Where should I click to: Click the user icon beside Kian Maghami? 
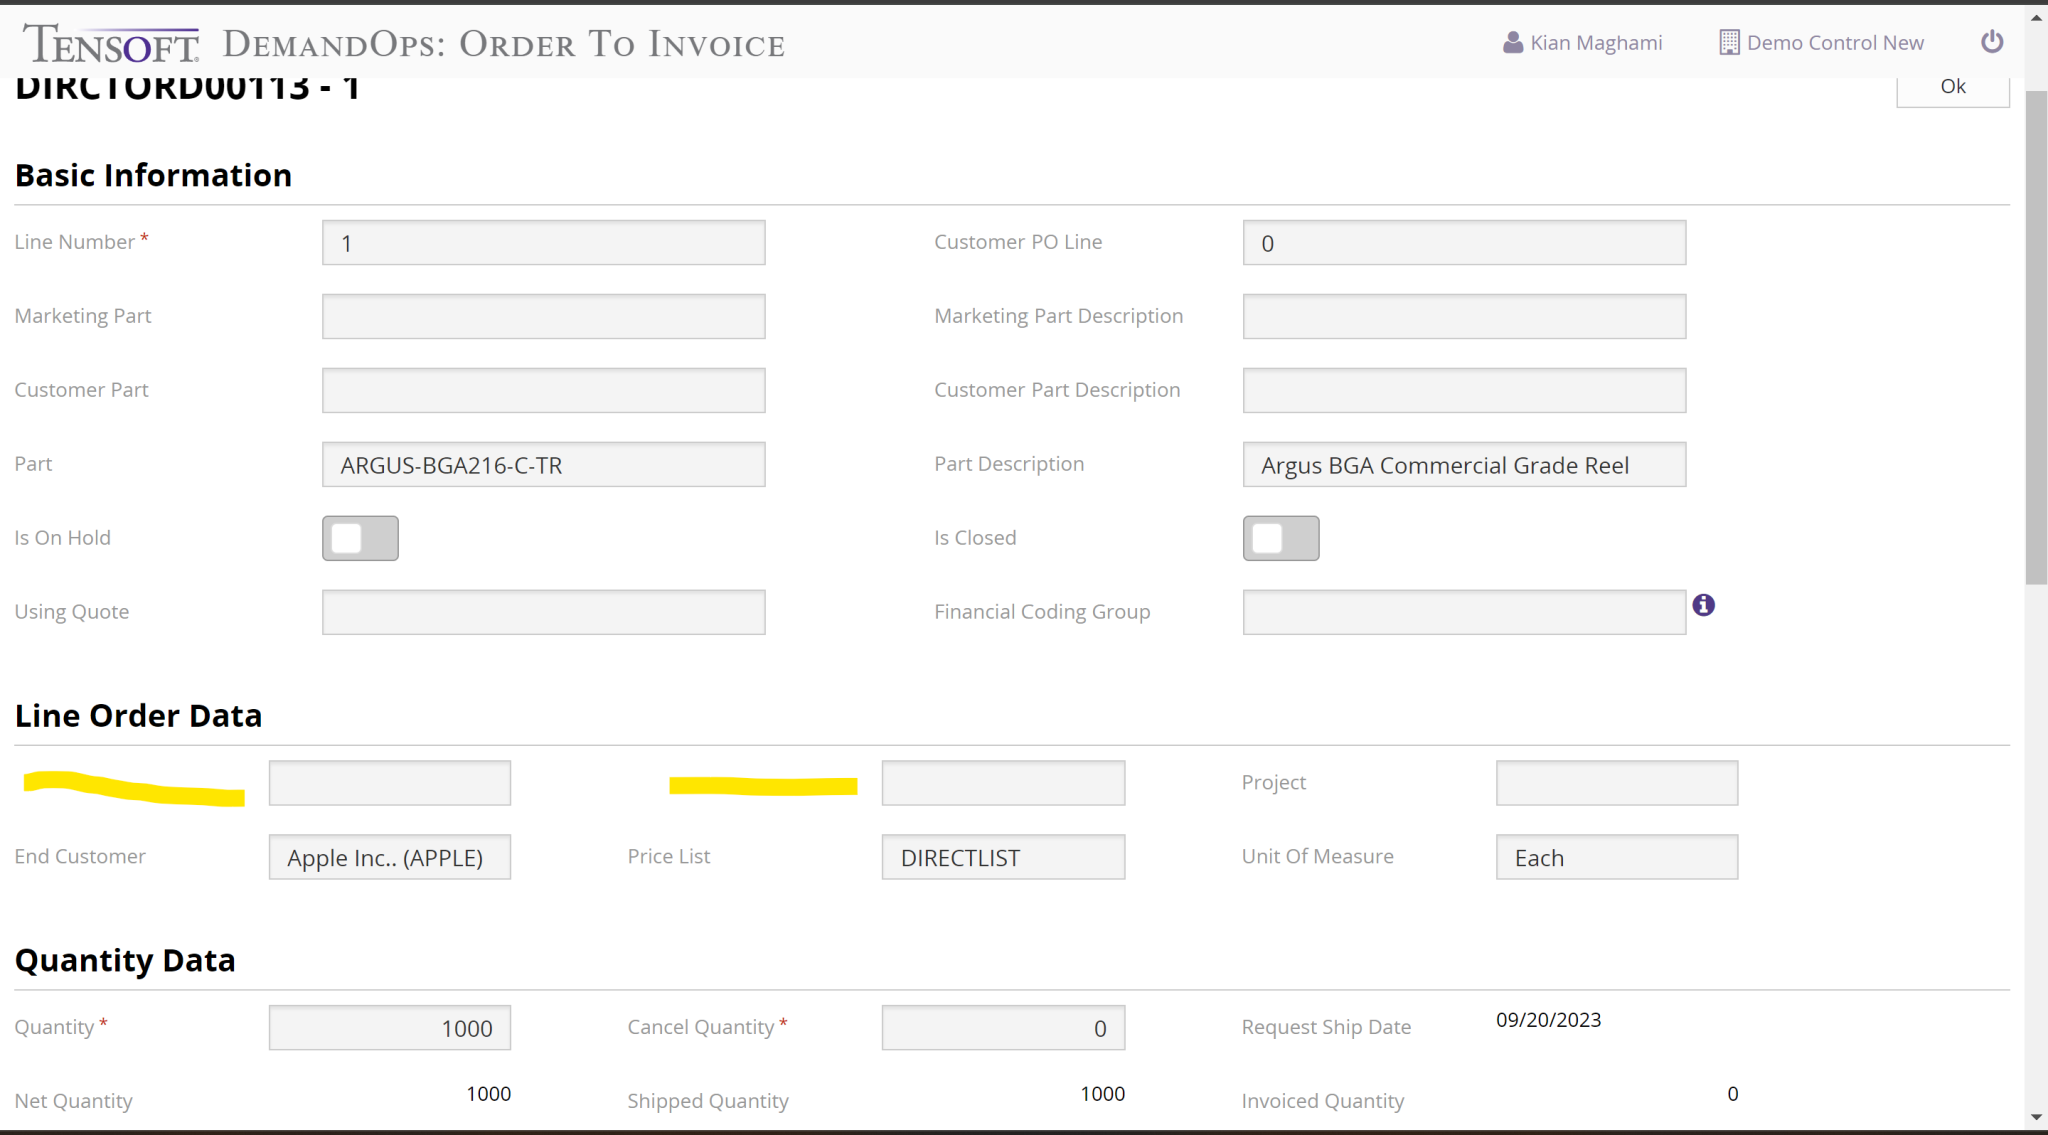(x=1511, y=42)
